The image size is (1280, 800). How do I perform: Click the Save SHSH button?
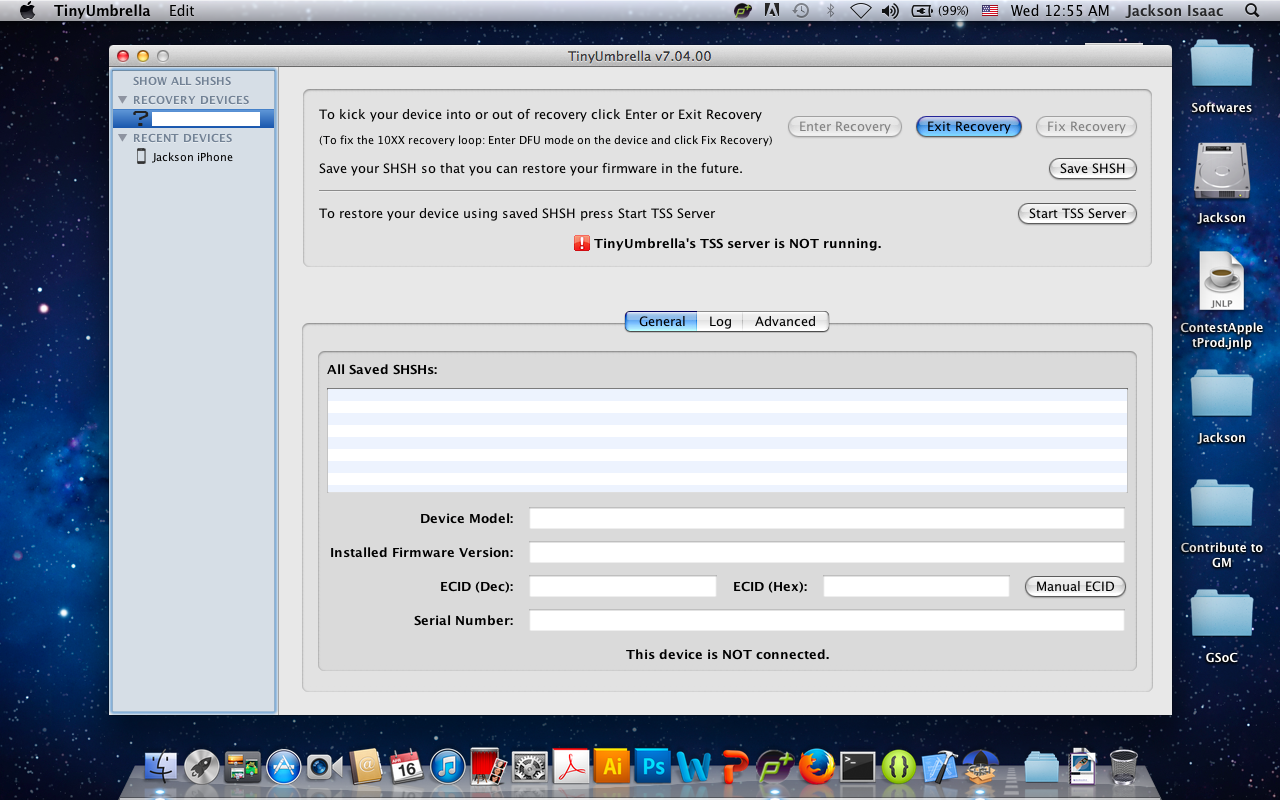[1092, 169]
